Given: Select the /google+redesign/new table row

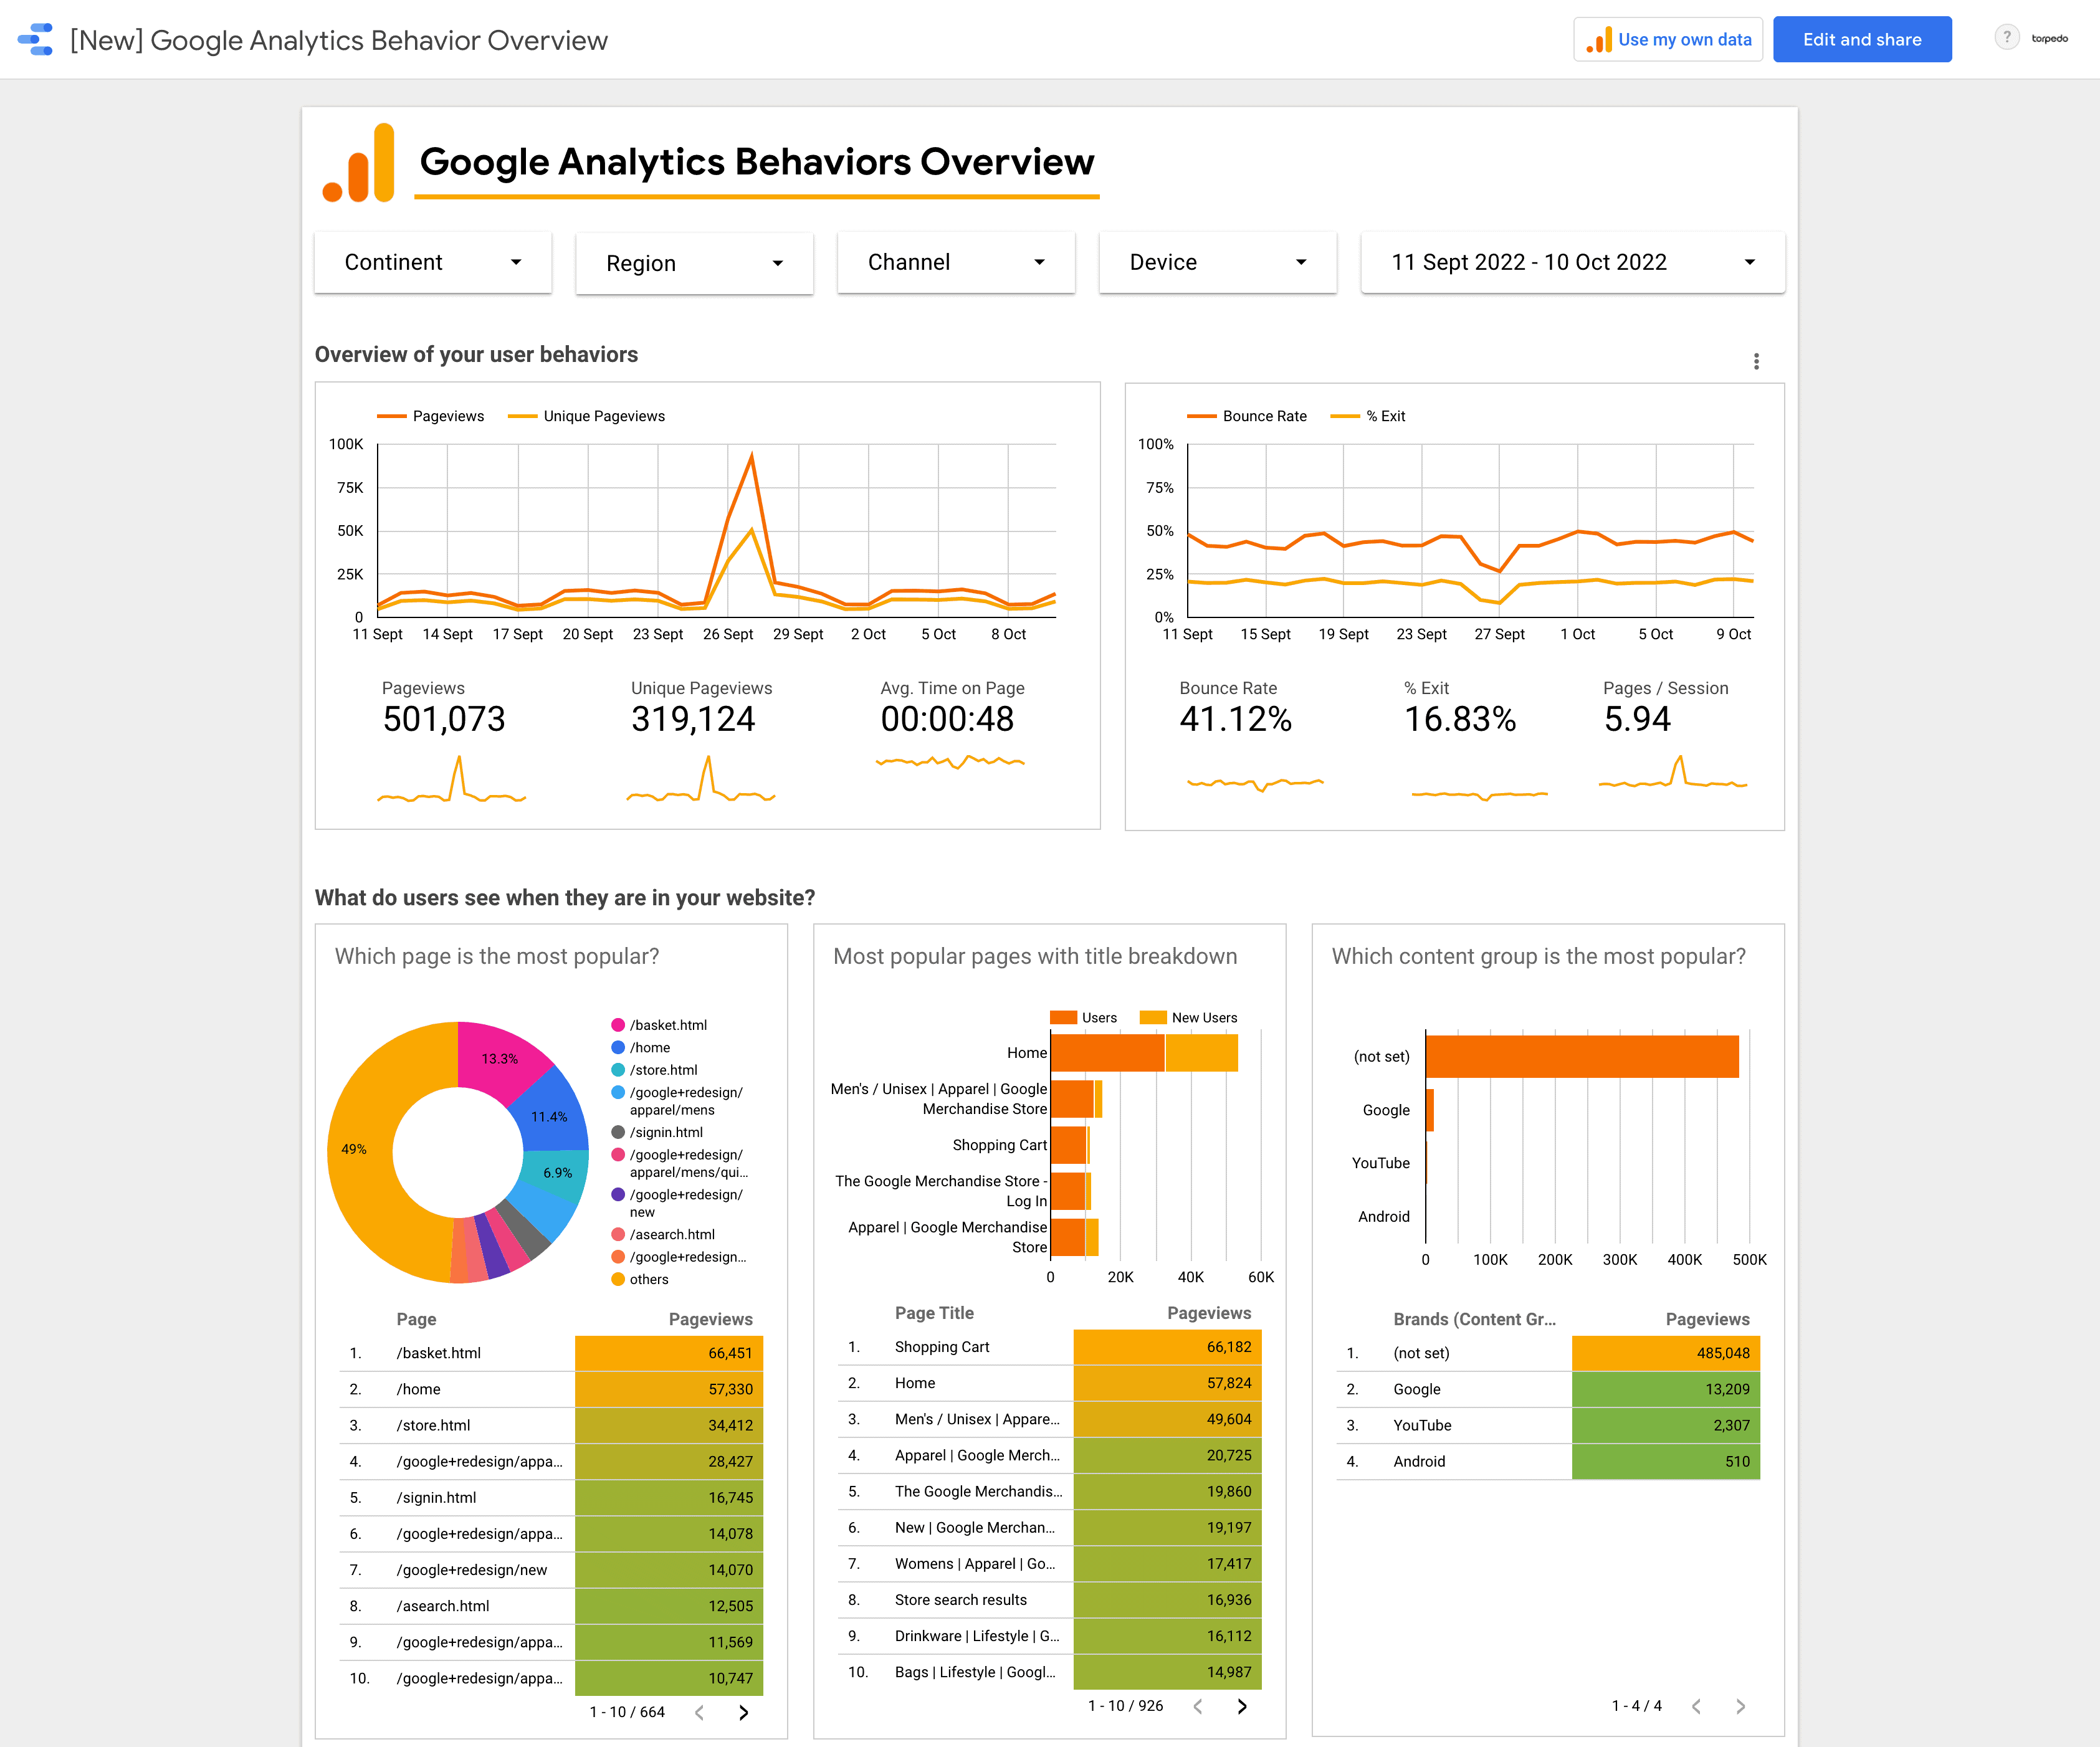Looking at the screenshot, I should [550, 1570].
